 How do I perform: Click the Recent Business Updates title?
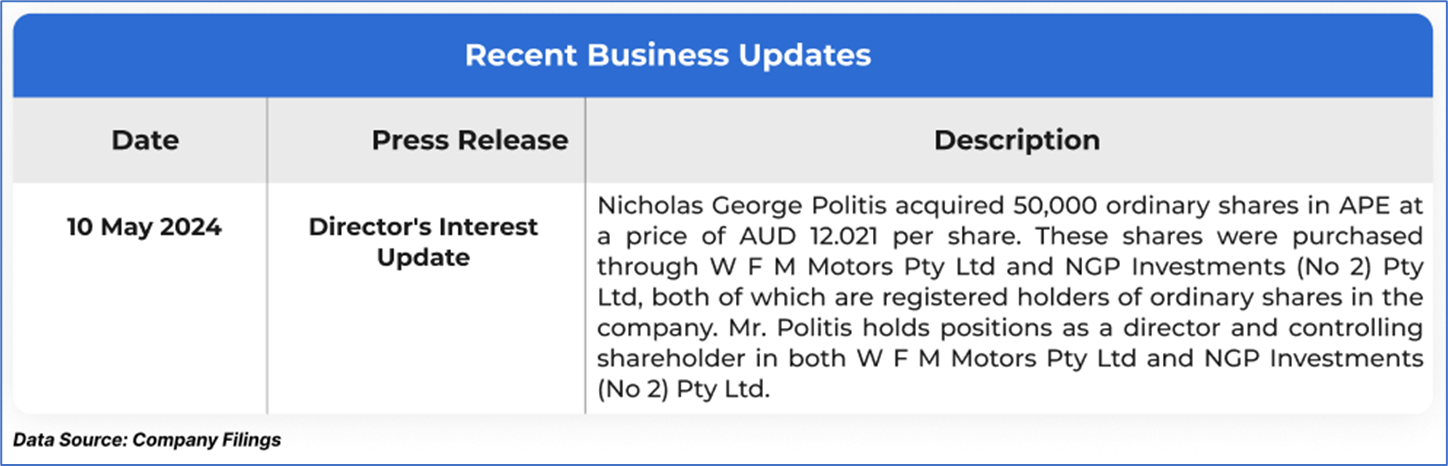[667, 55]
